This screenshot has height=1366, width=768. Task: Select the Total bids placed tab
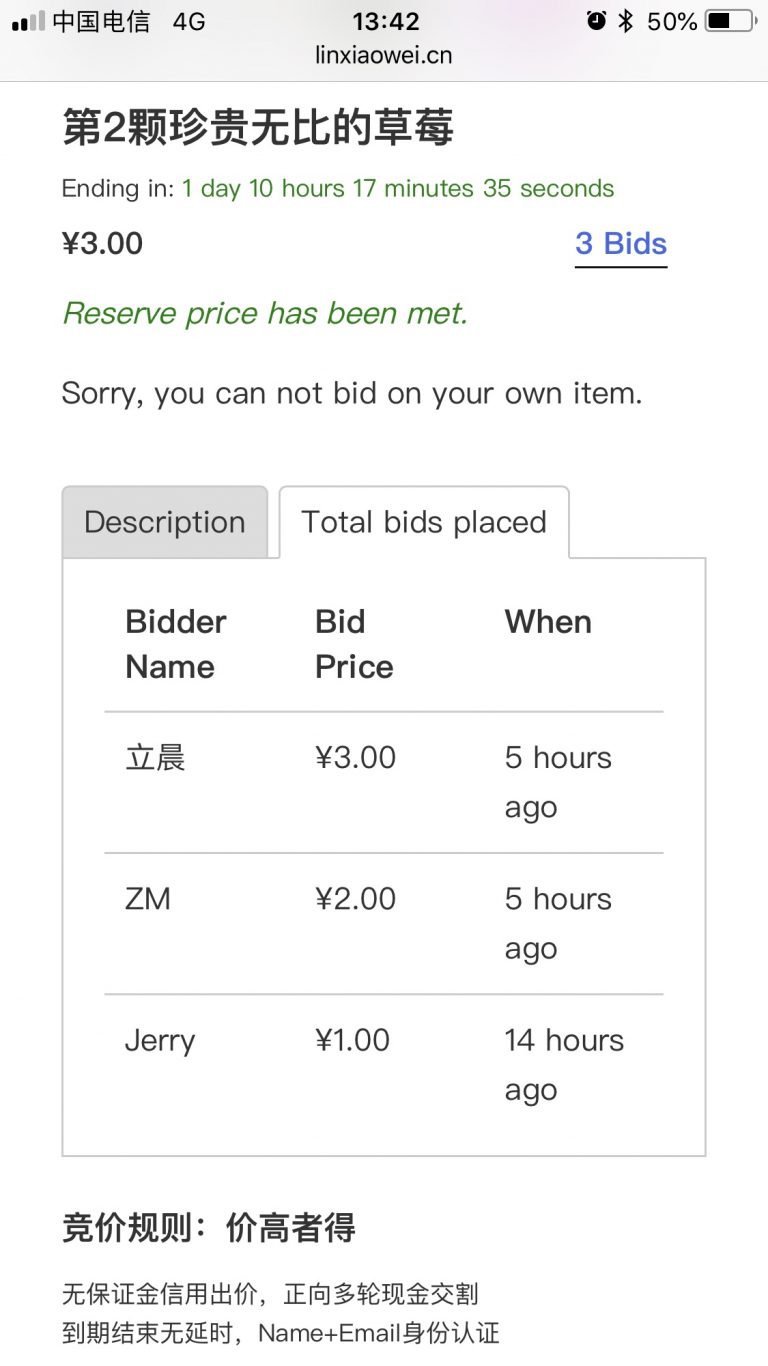tap(424, 522)
